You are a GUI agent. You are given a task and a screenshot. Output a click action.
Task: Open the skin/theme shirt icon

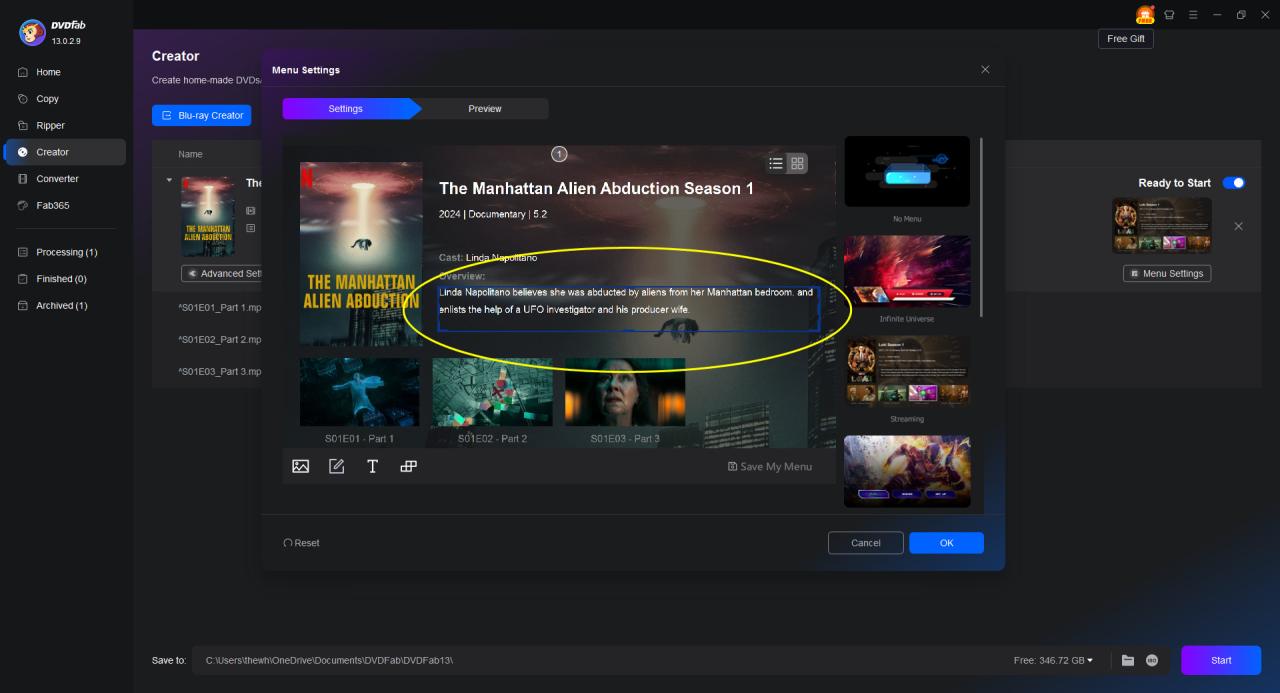coord(1169,15)
